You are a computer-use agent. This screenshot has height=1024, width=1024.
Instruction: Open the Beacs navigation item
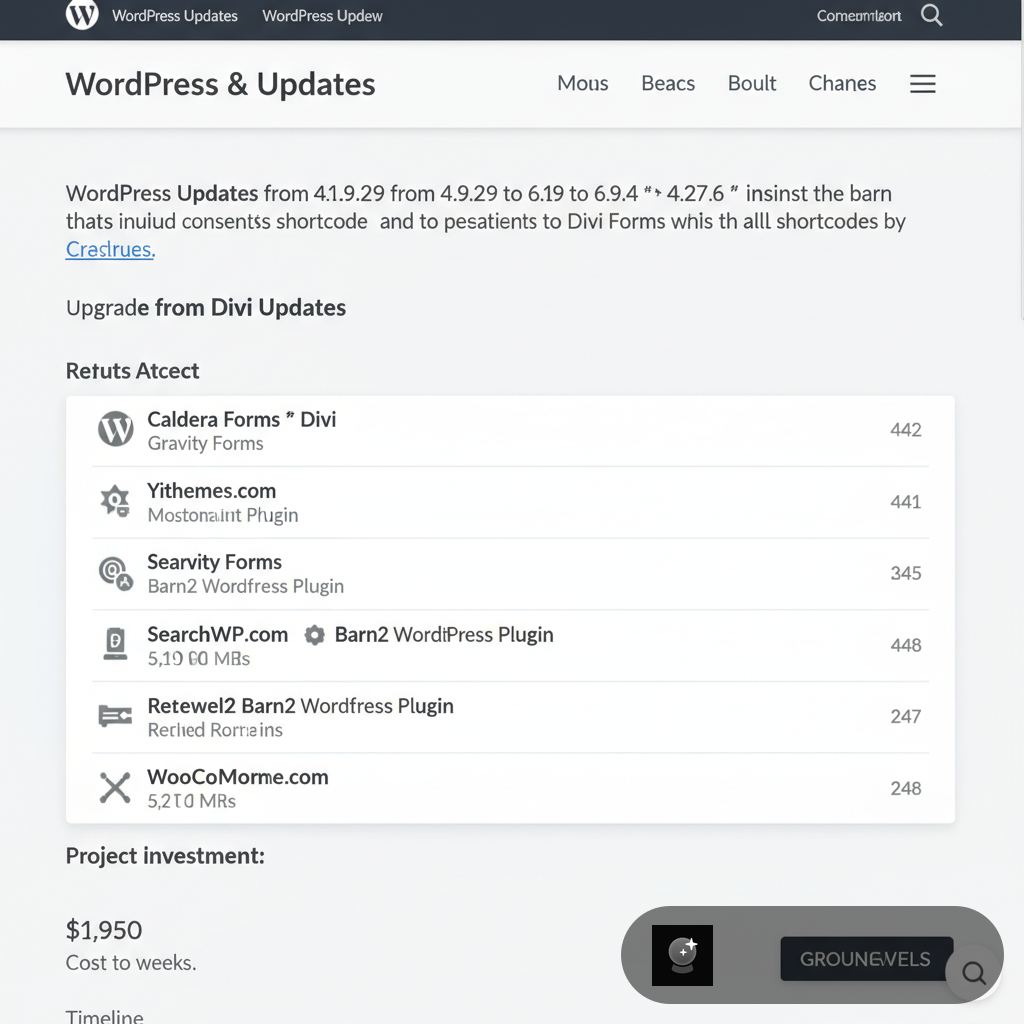coord(668,84)
